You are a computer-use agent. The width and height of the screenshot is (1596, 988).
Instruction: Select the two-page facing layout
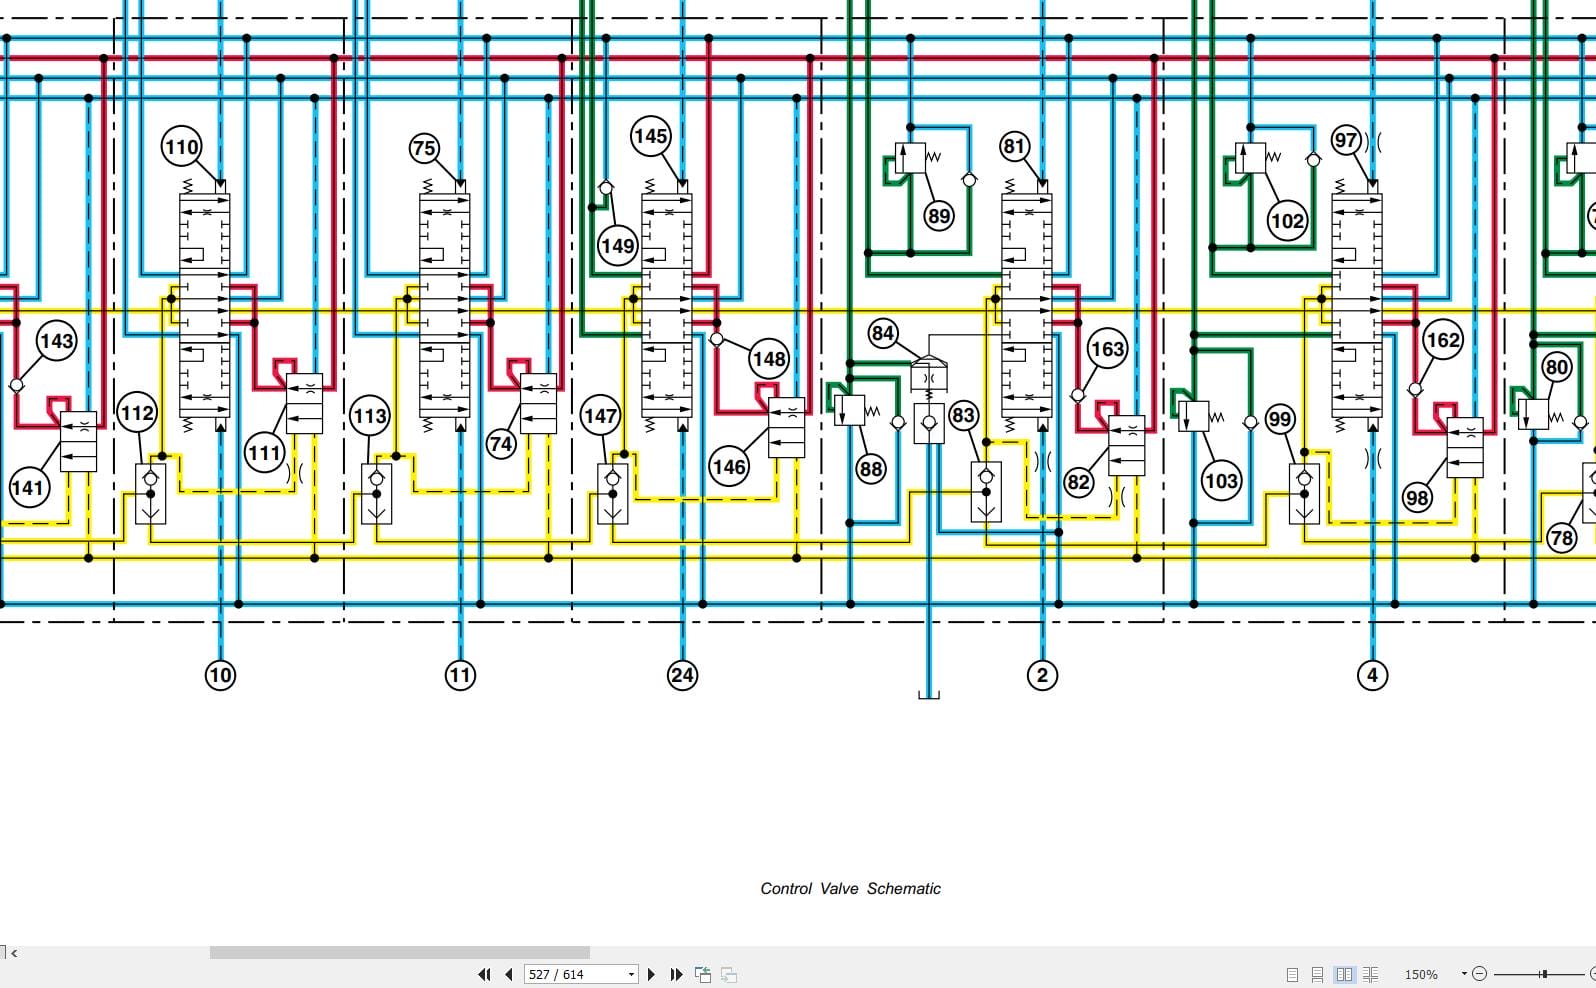(x=1344, y=974)
